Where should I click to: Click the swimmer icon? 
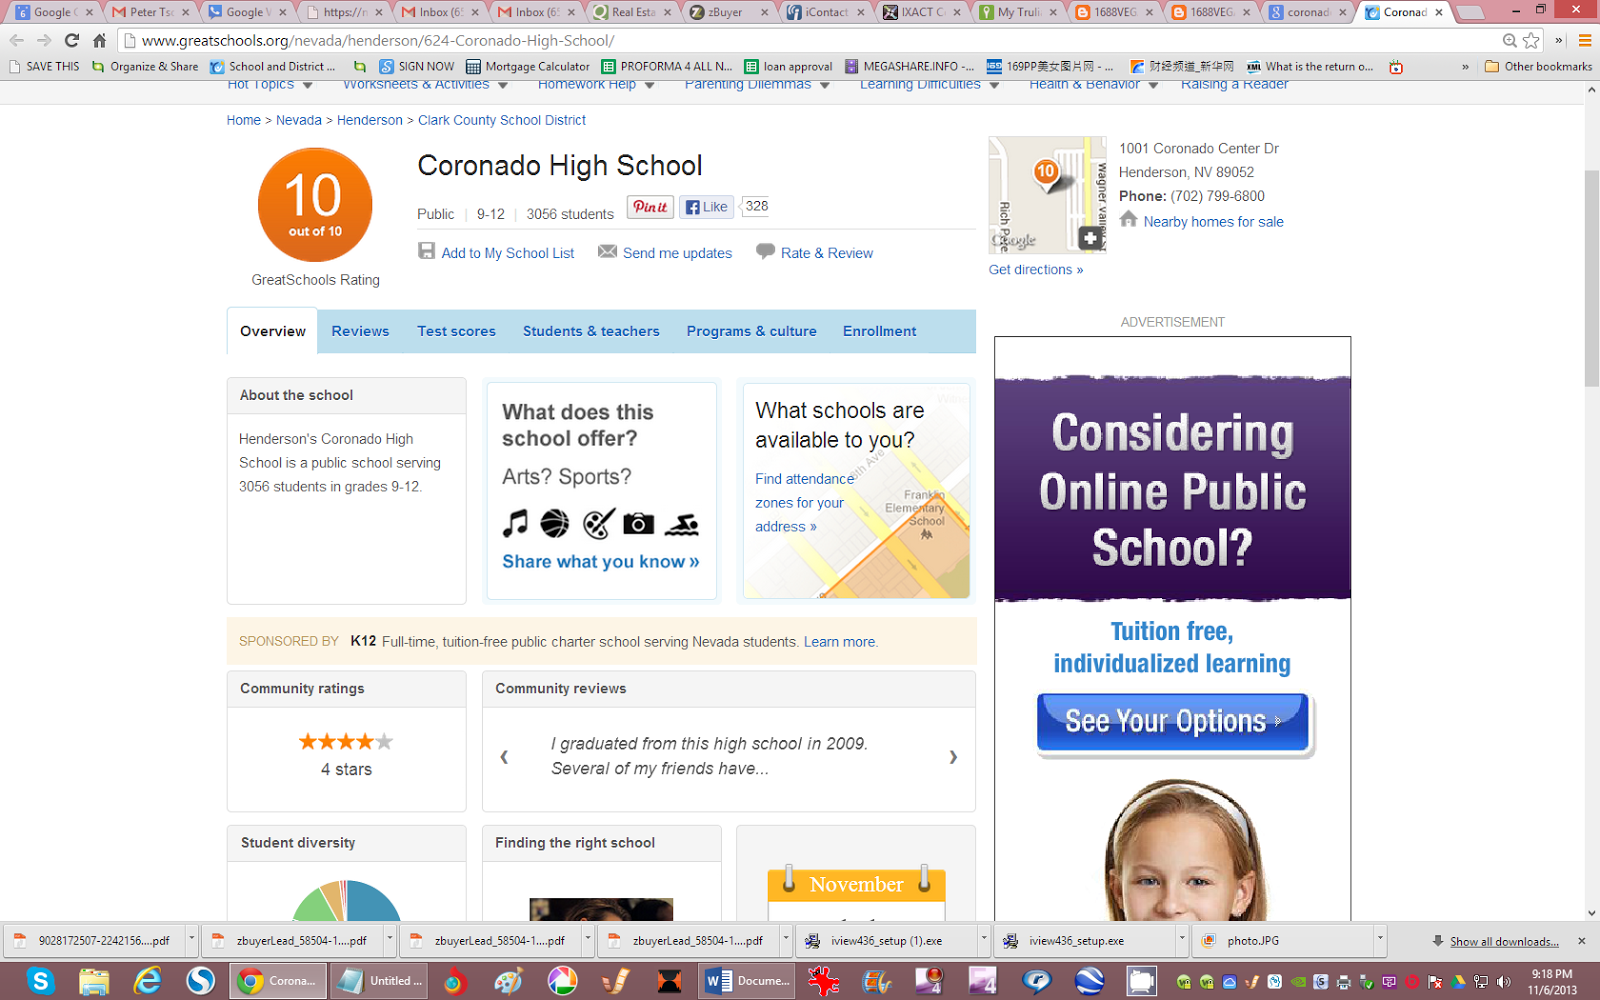point(682,524)
